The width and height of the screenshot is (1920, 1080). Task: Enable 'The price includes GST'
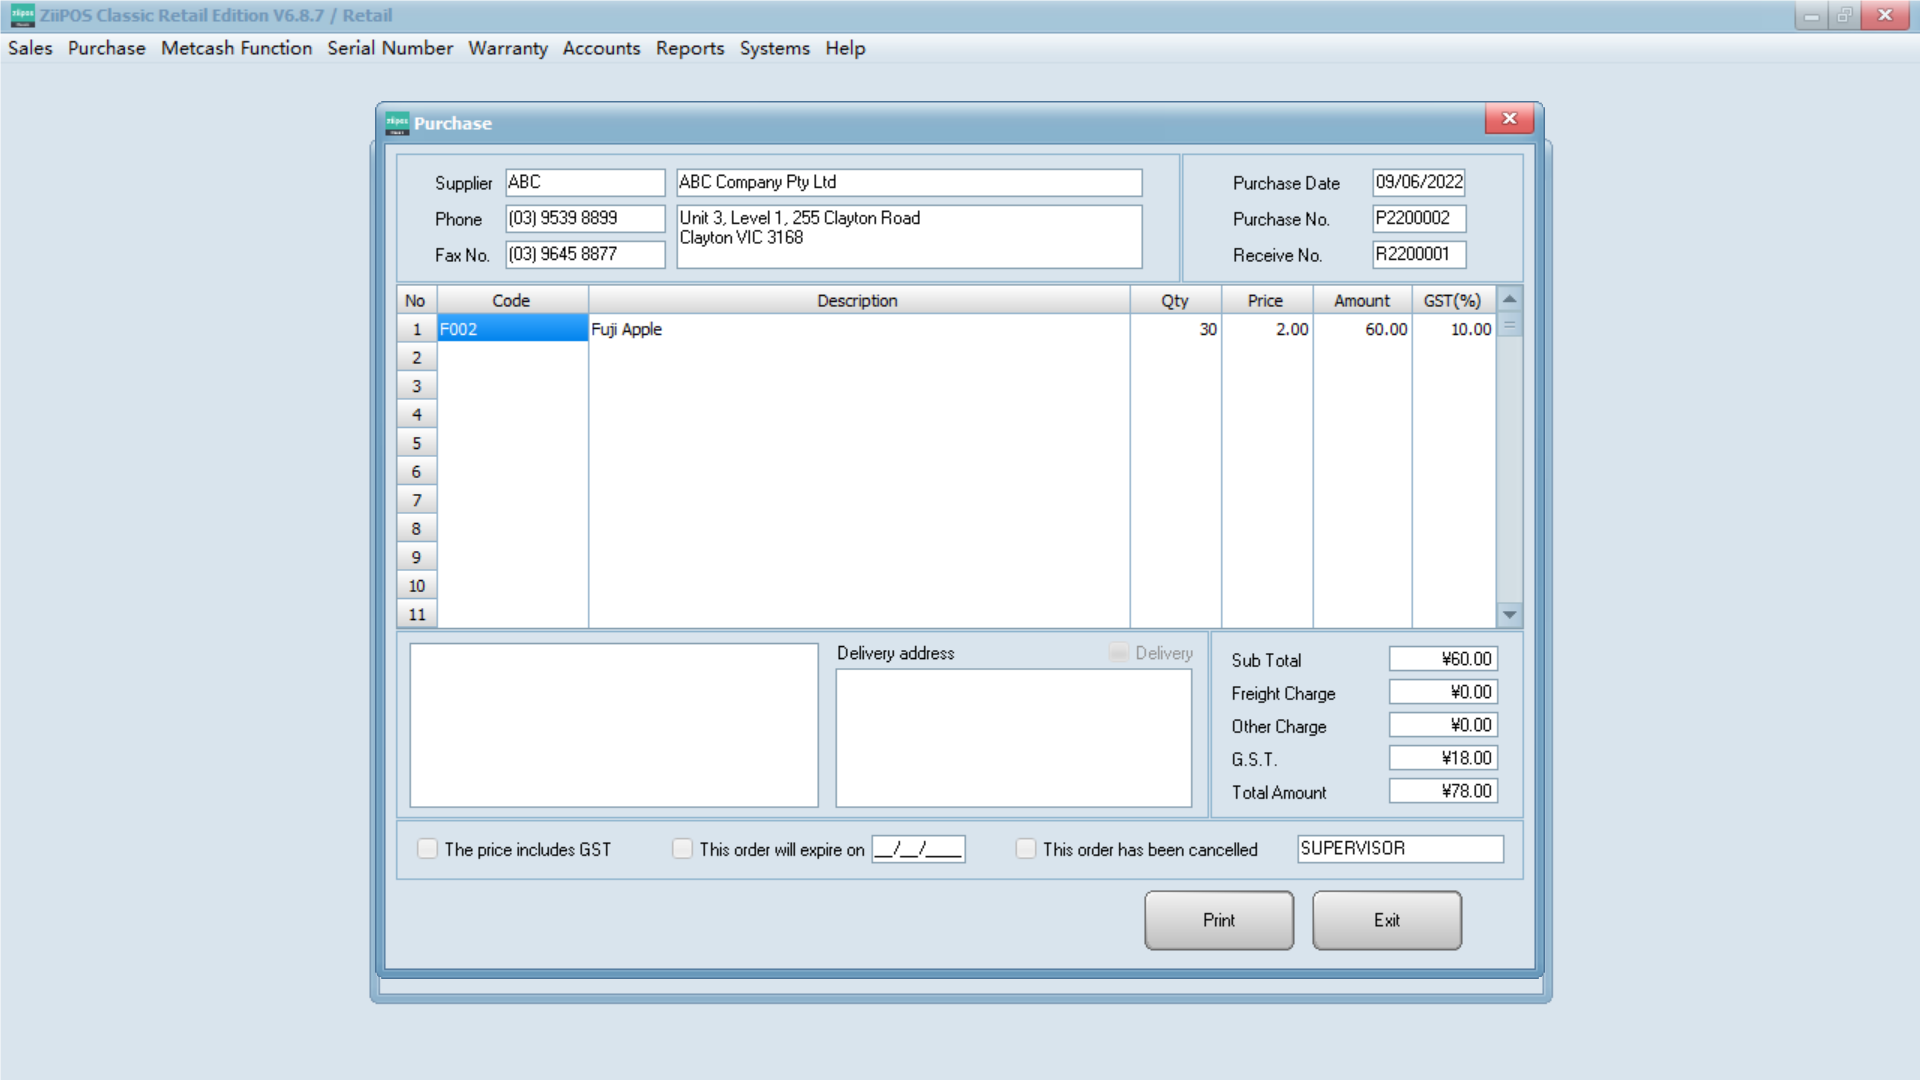click(x=427, y=848)
